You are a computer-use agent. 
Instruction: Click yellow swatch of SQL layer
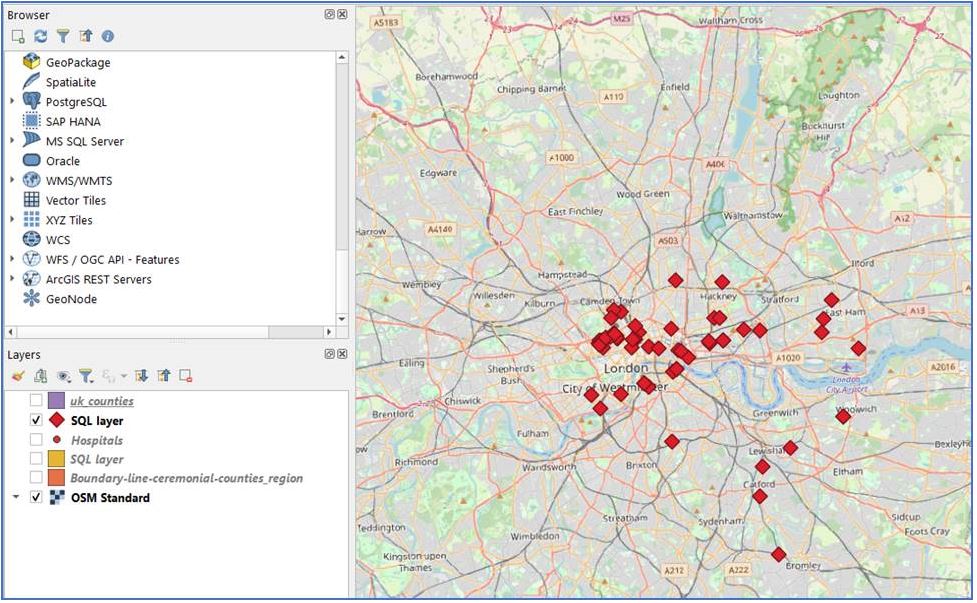pyautogui.click(x=57, y=458)
